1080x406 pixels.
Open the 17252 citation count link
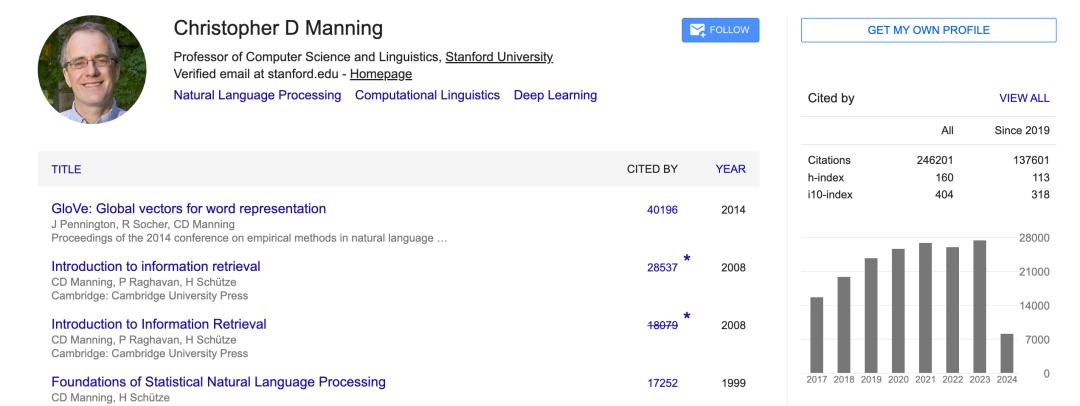coord(662,383)
